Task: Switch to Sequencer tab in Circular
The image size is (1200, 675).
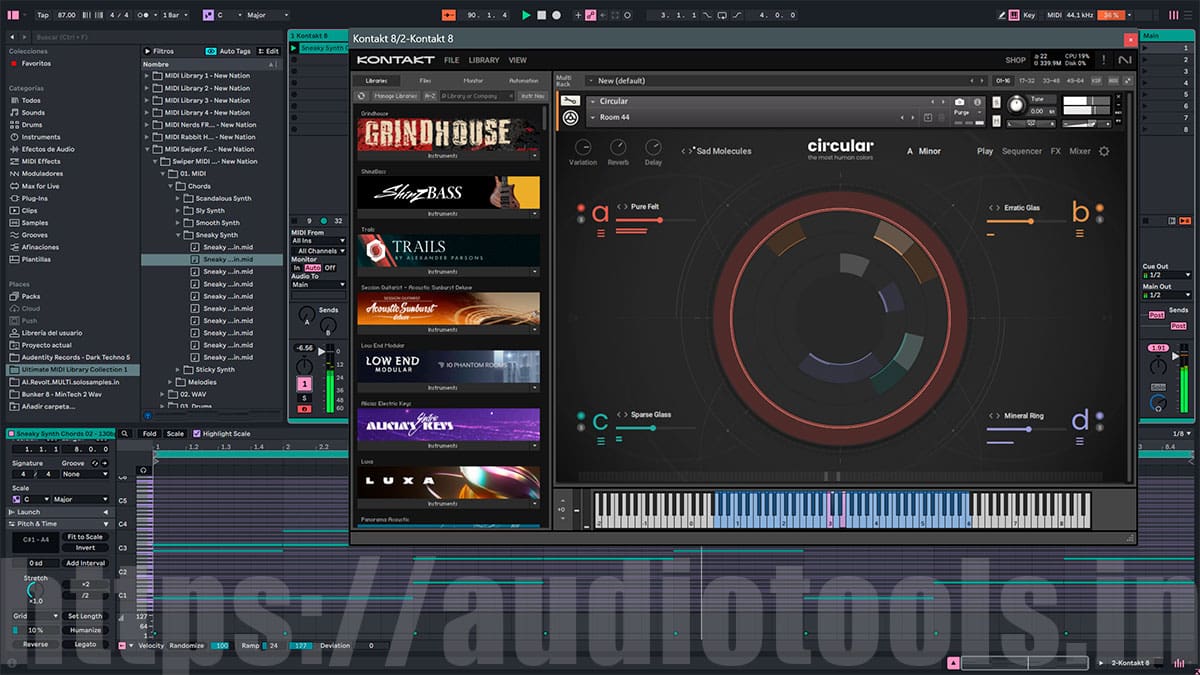Action: (x=1022, y=151)
